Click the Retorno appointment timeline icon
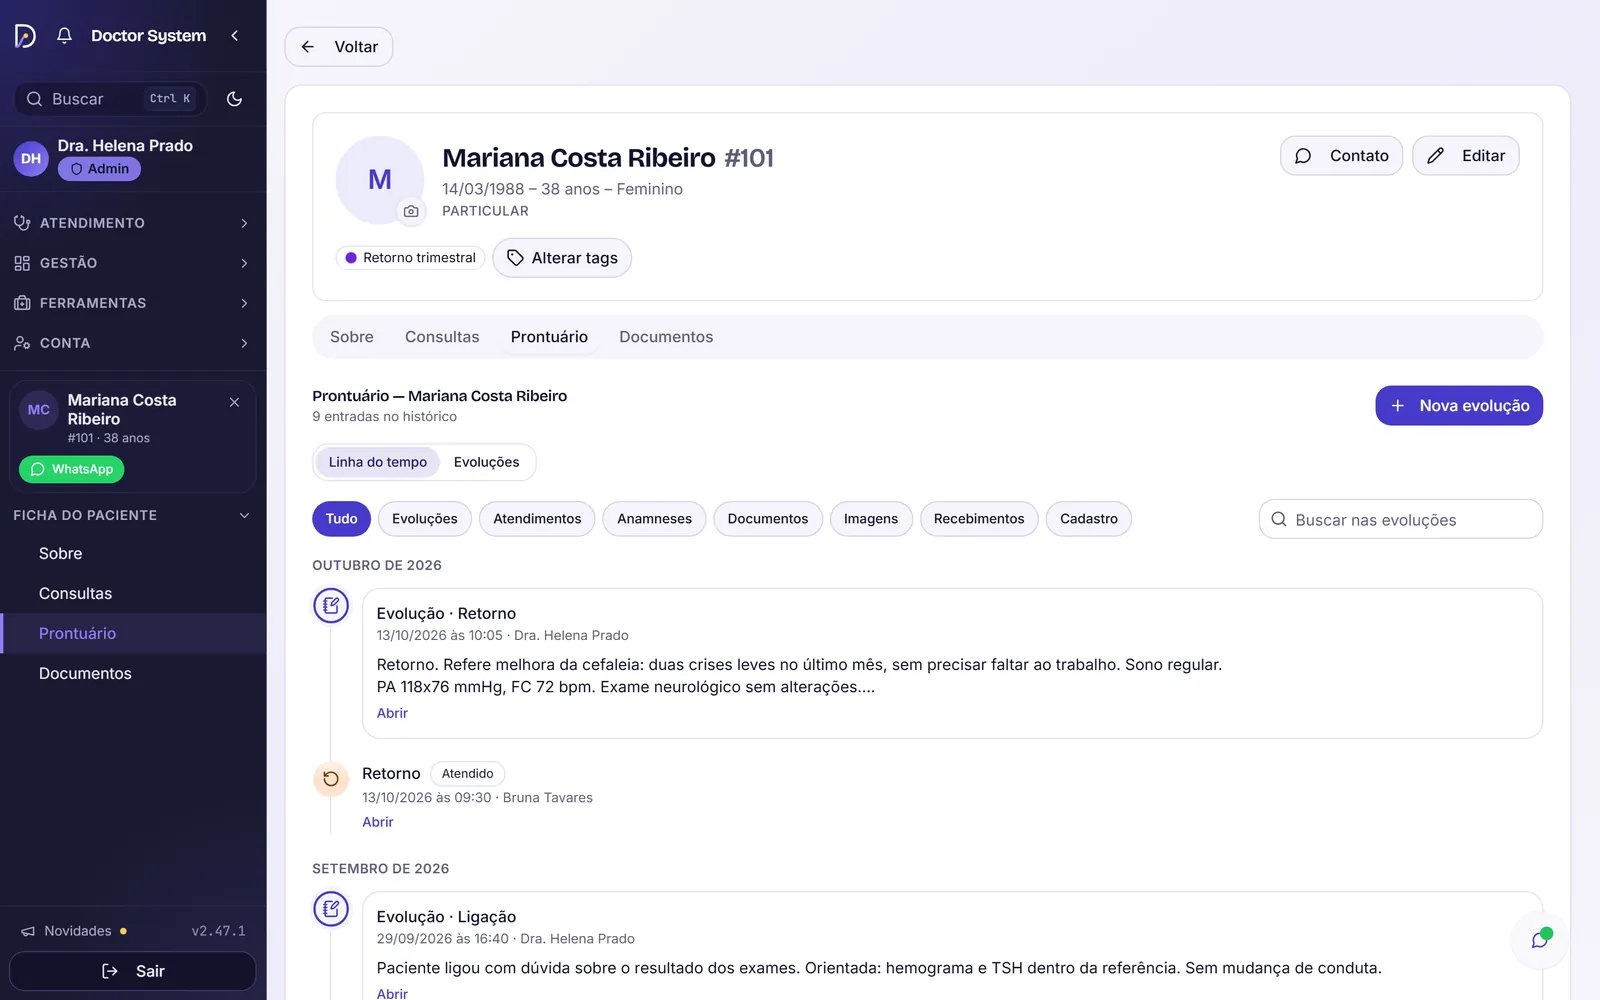Image resolution: width=1600 pixels, height=1000 pixels. (331, 779)
